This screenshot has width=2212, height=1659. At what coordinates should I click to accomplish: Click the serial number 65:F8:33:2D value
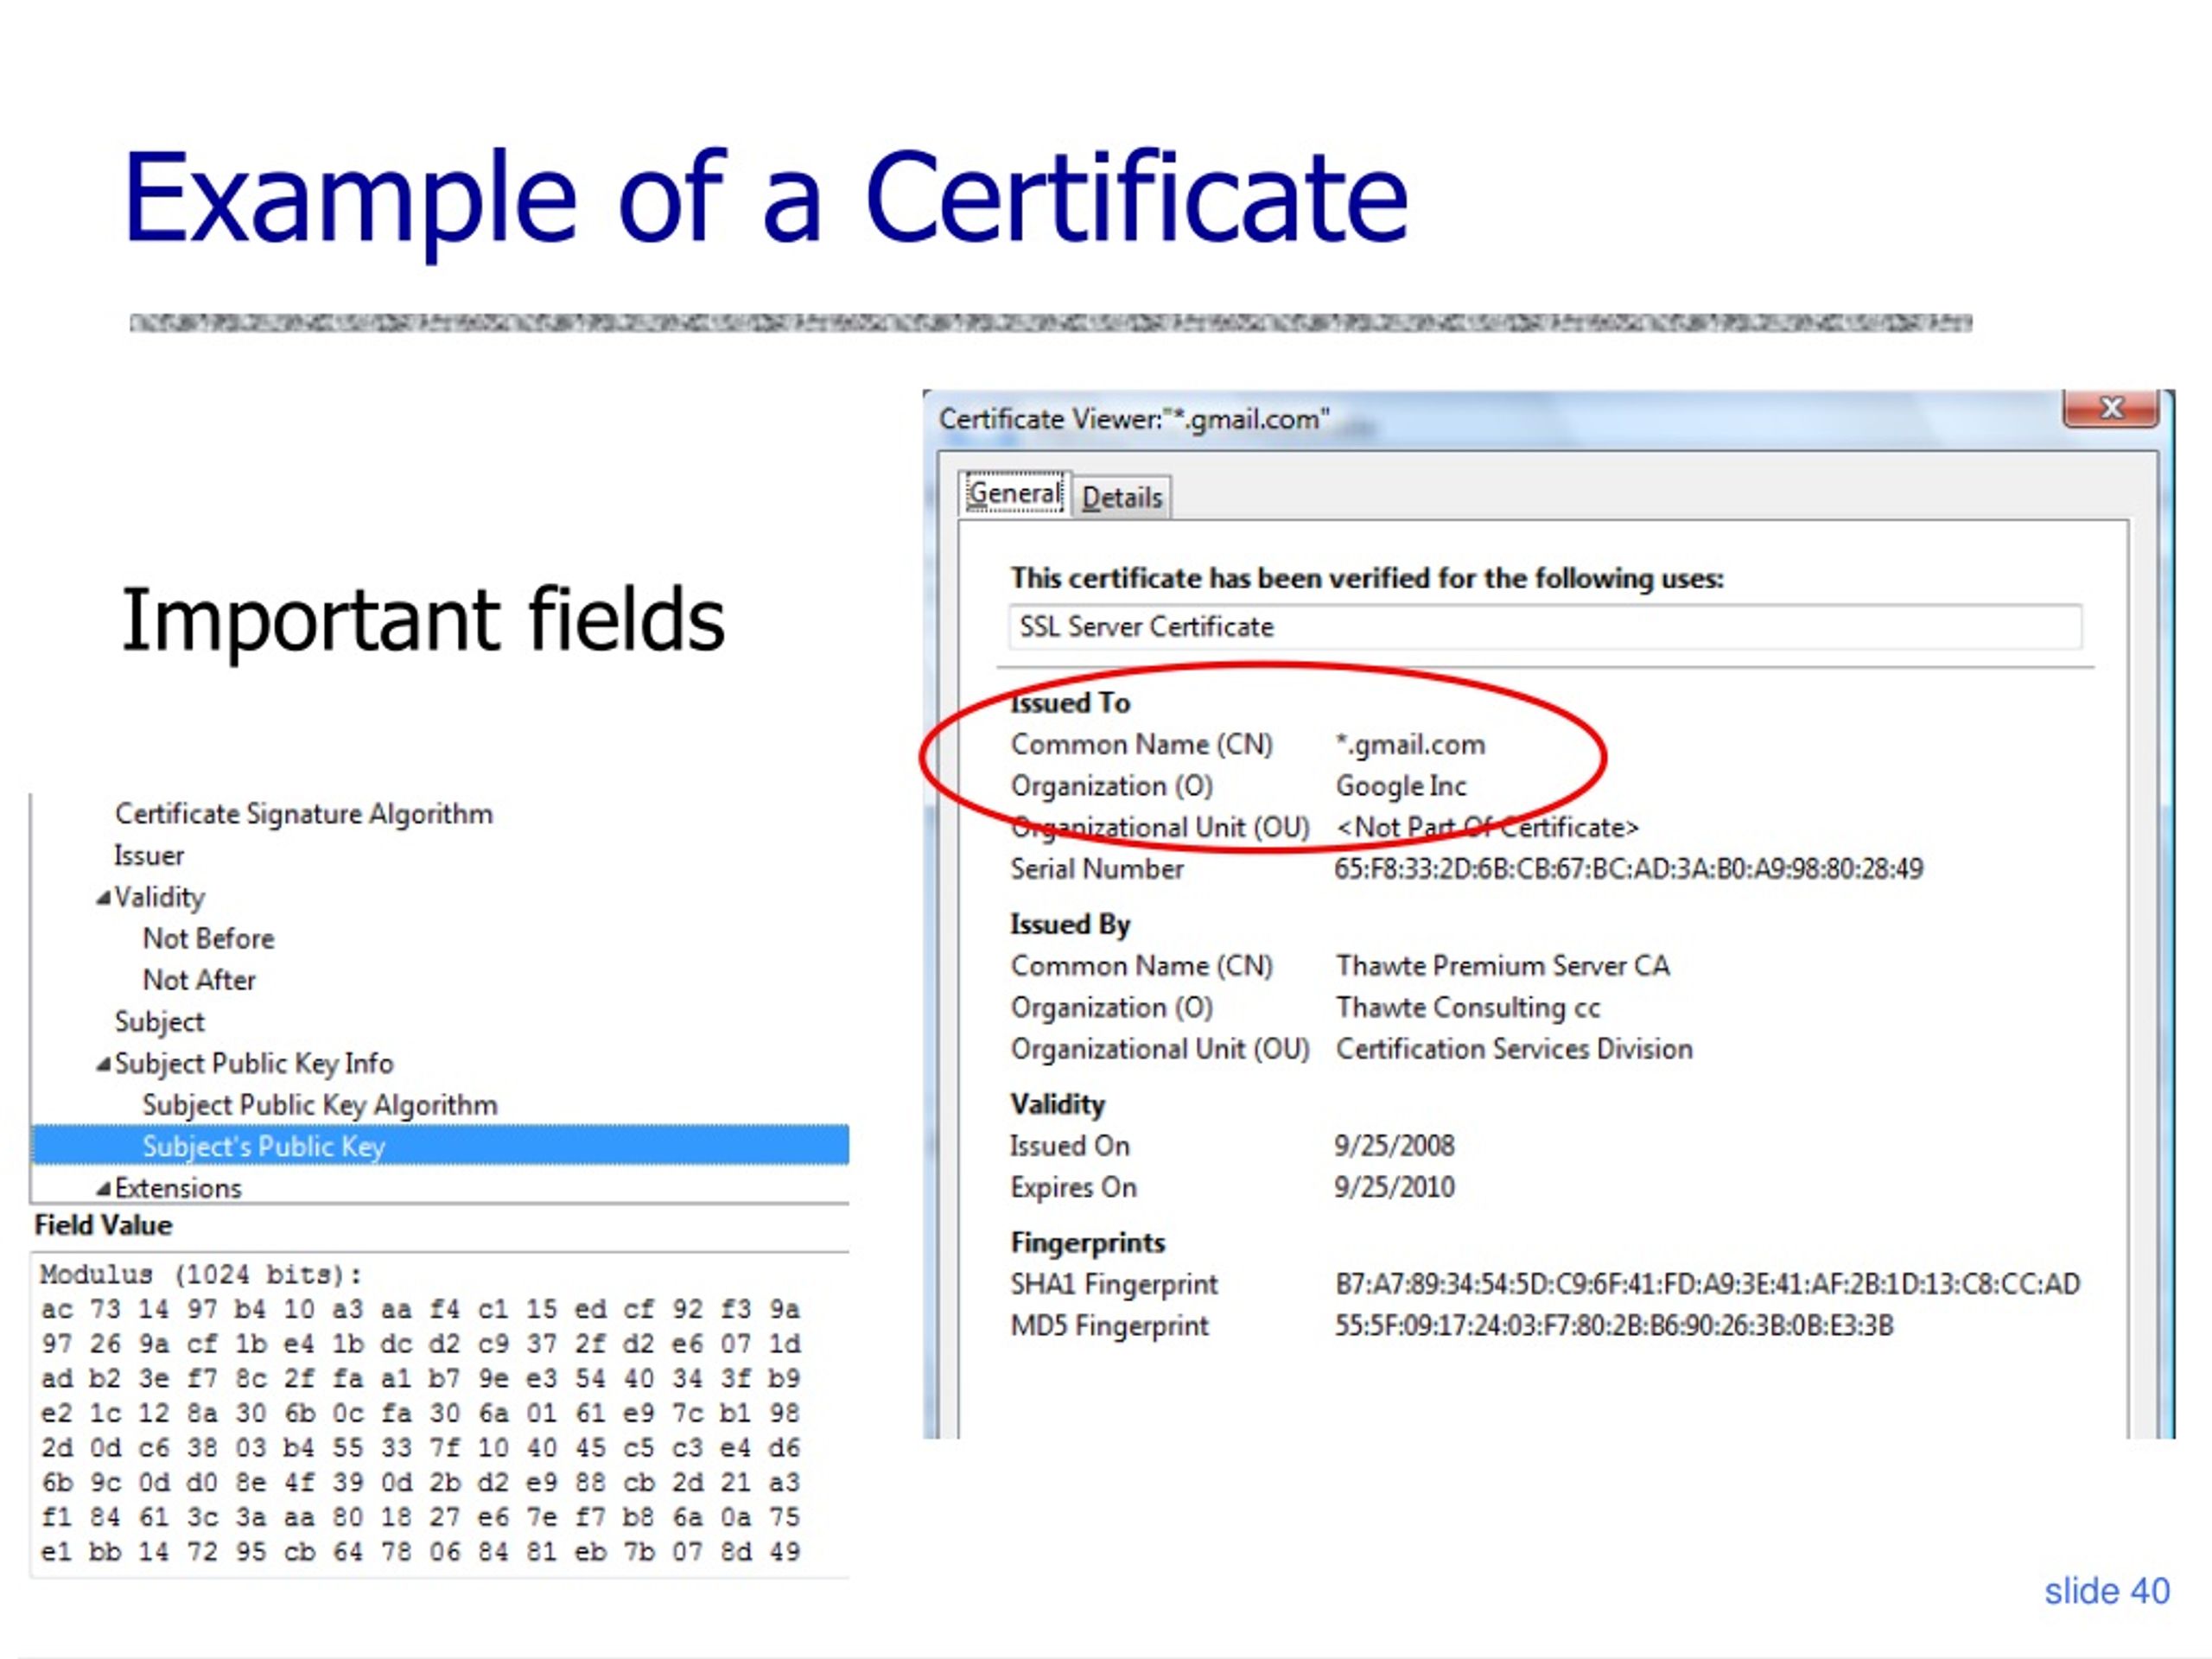click(x=1628, y=869)
